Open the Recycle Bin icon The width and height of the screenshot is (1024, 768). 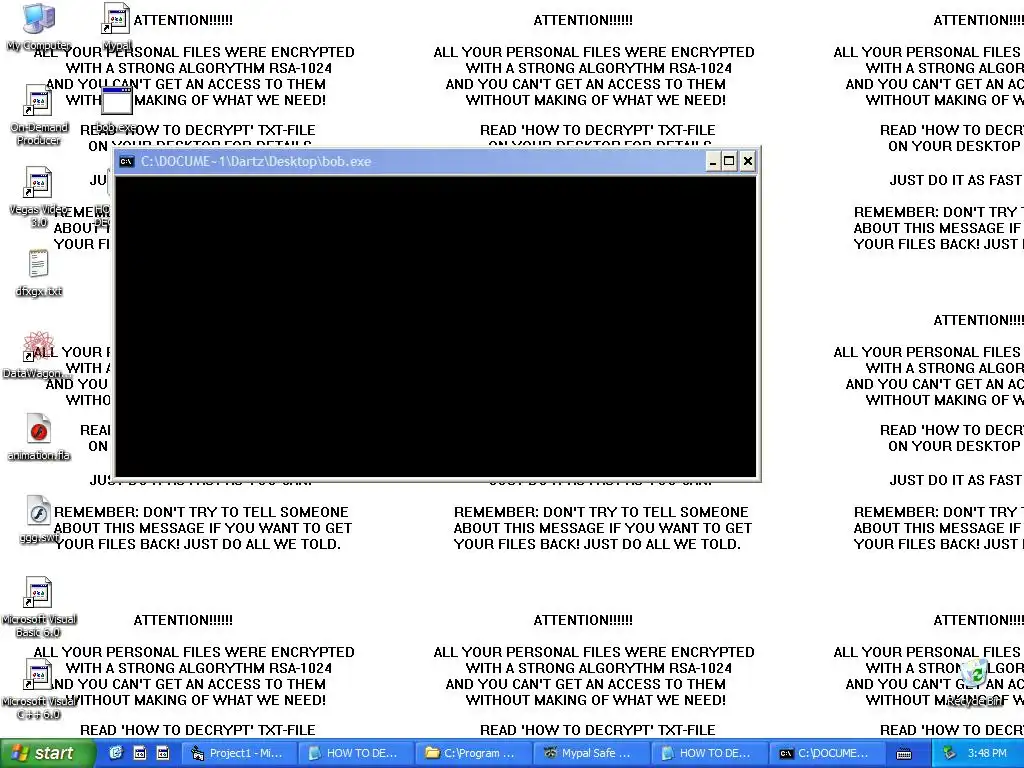pyautogui.click(x=976, y=683)
